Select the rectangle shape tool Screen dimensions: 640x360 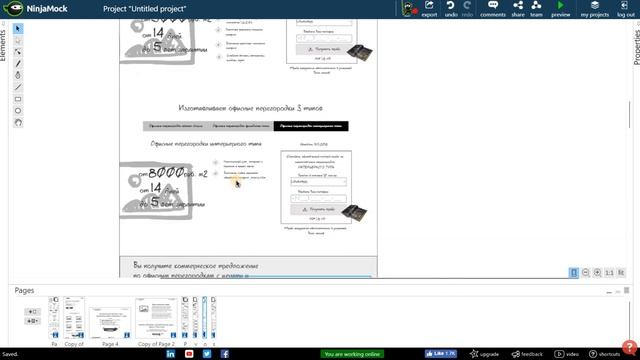pos(18,99)
